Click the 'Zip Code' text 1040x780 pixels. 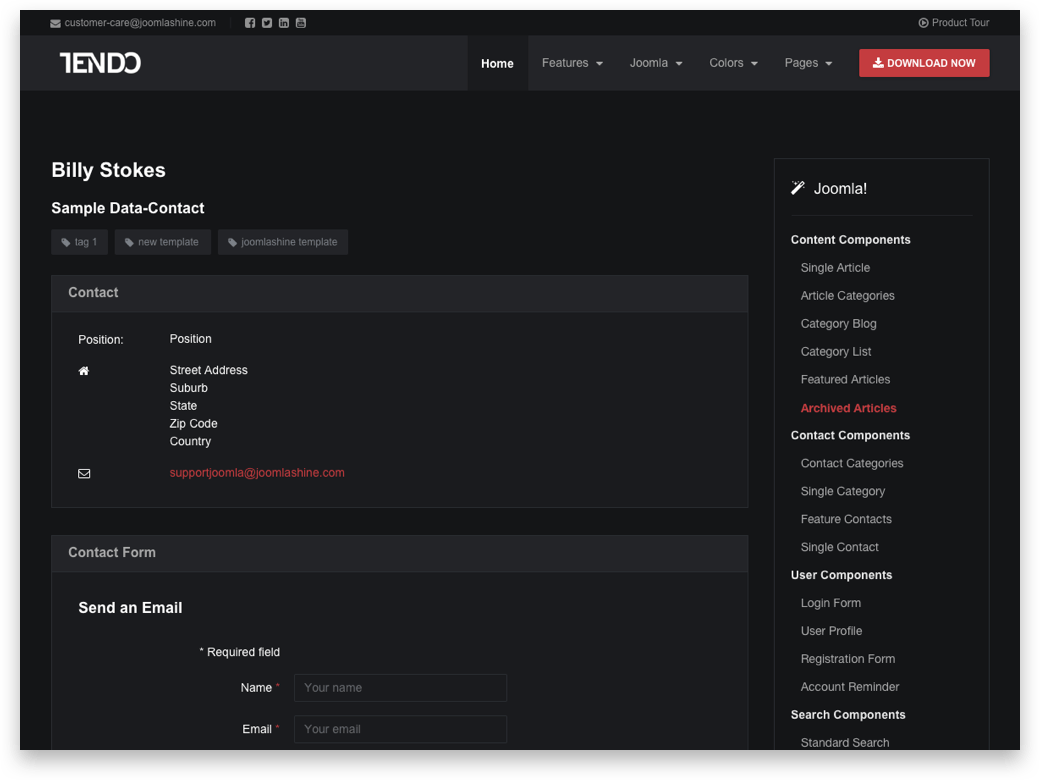(193, 424)
